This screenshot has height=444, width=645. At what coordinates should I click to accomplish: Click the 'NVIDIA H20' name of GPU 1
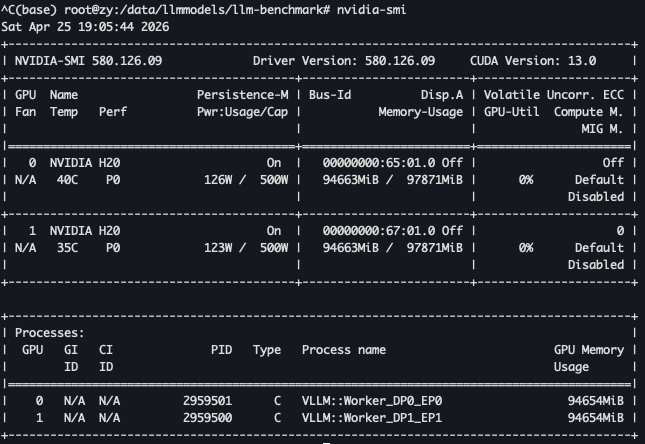tap(85, 231)
